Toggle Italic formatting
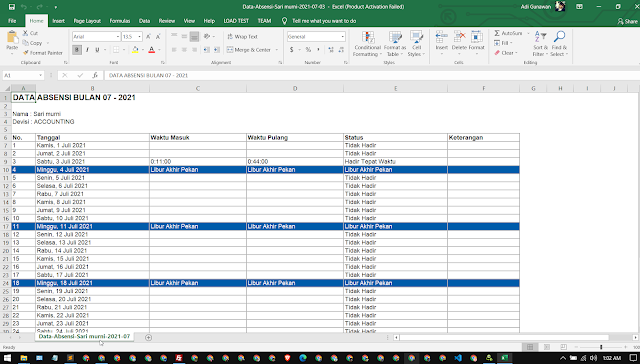The image size is (640, 364). (87, 50)
